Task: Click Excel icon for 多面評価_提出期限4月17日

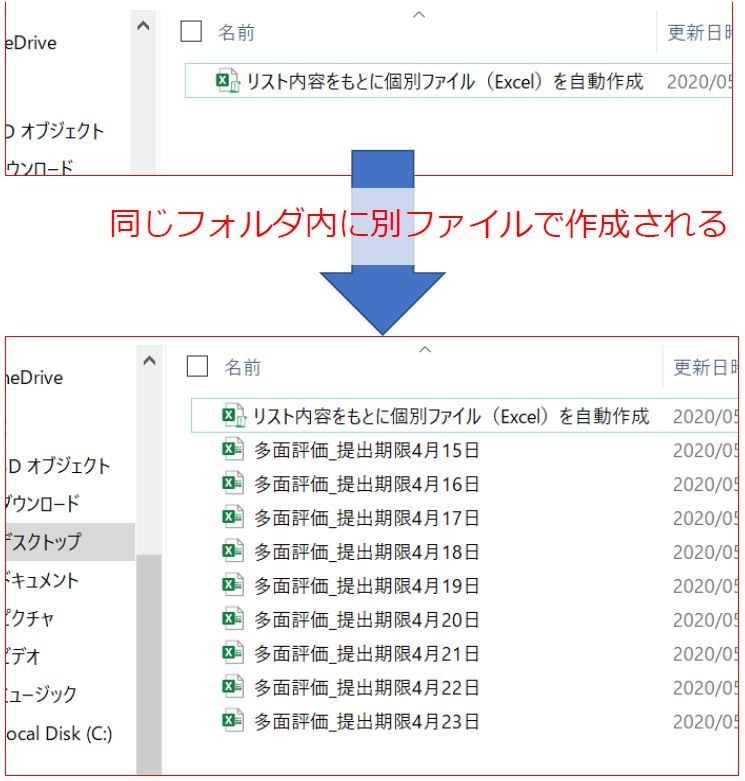Action: [233, 518]
